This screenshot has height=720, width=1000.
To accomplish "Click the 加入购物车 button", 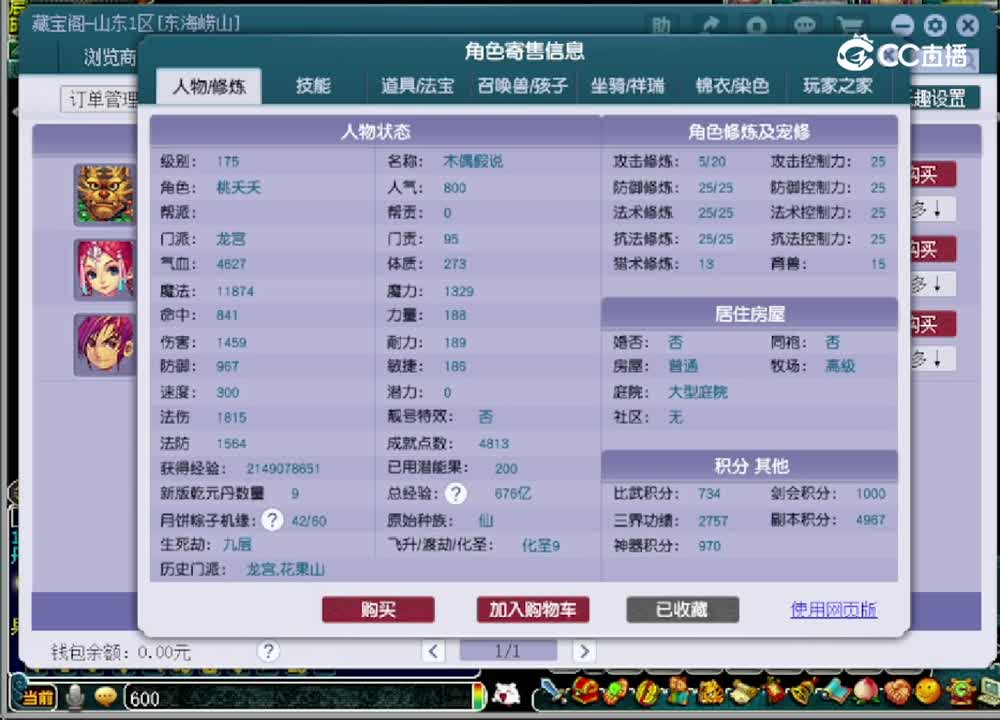I will point(533,609).
